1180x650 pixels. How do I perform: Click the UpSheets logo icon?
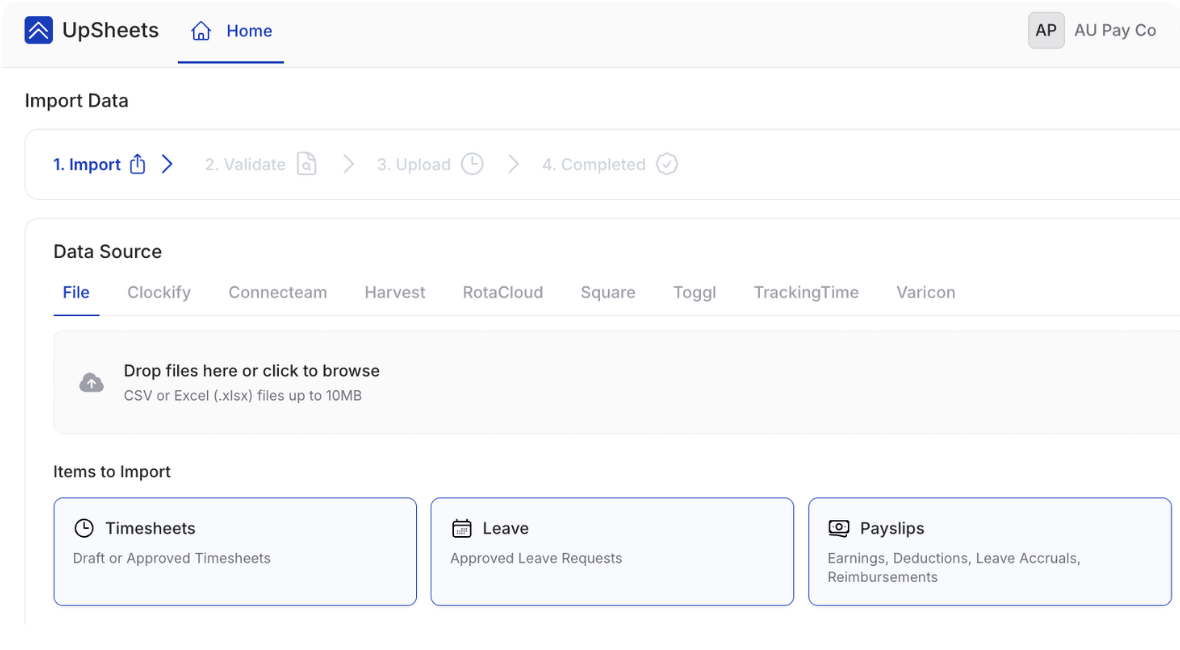(38, 30)
